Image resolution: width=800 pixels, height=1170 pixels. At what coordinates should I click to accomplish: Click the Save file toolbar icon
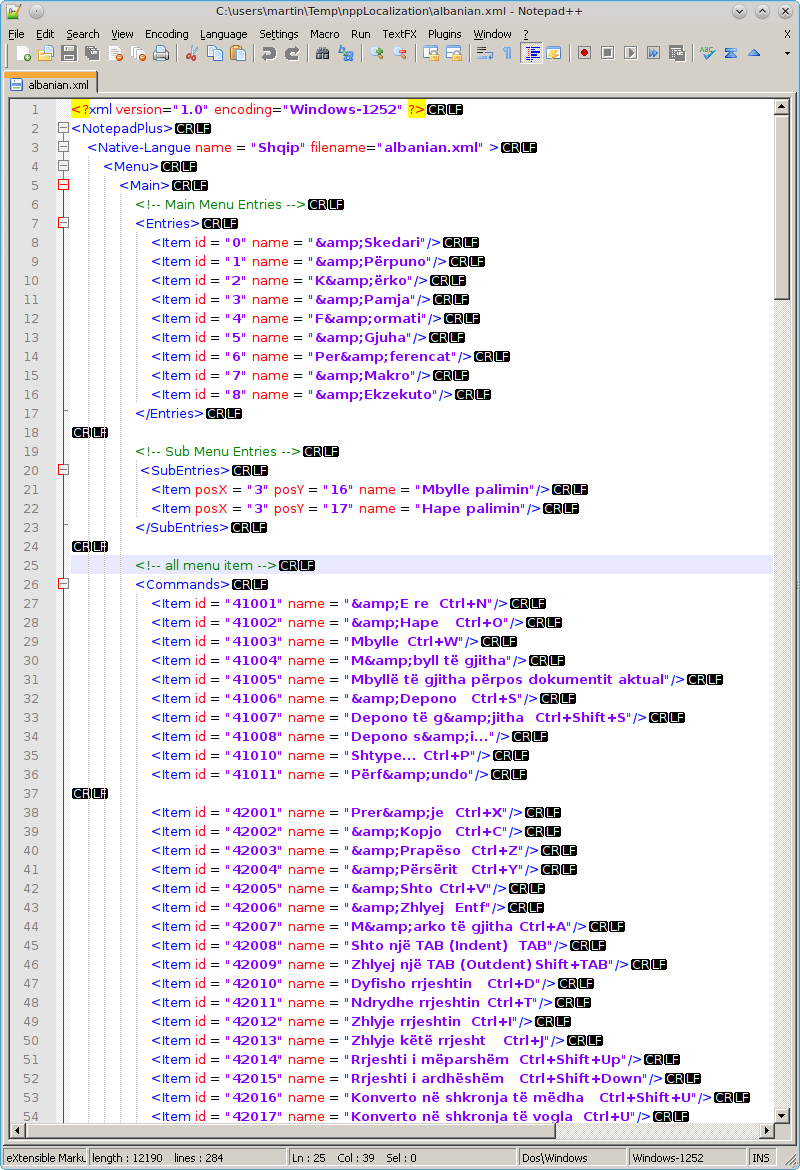[69, 53]
